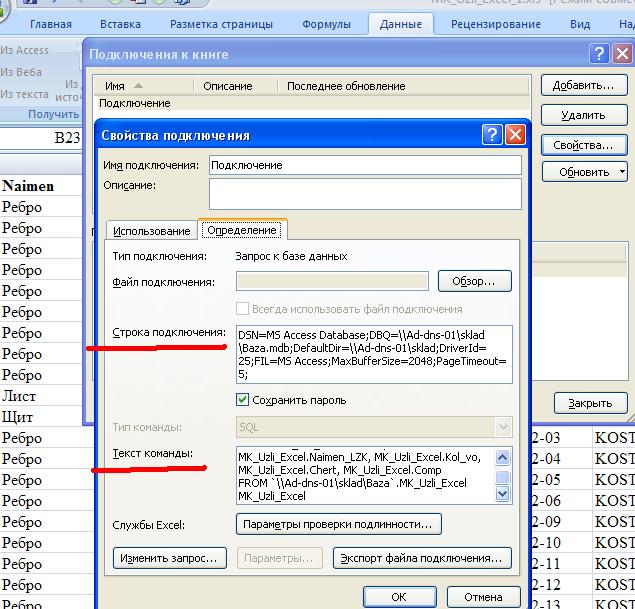Tick Всегда использовать файл подключения checkbox
635x609 pixels.
coord(242,309)
